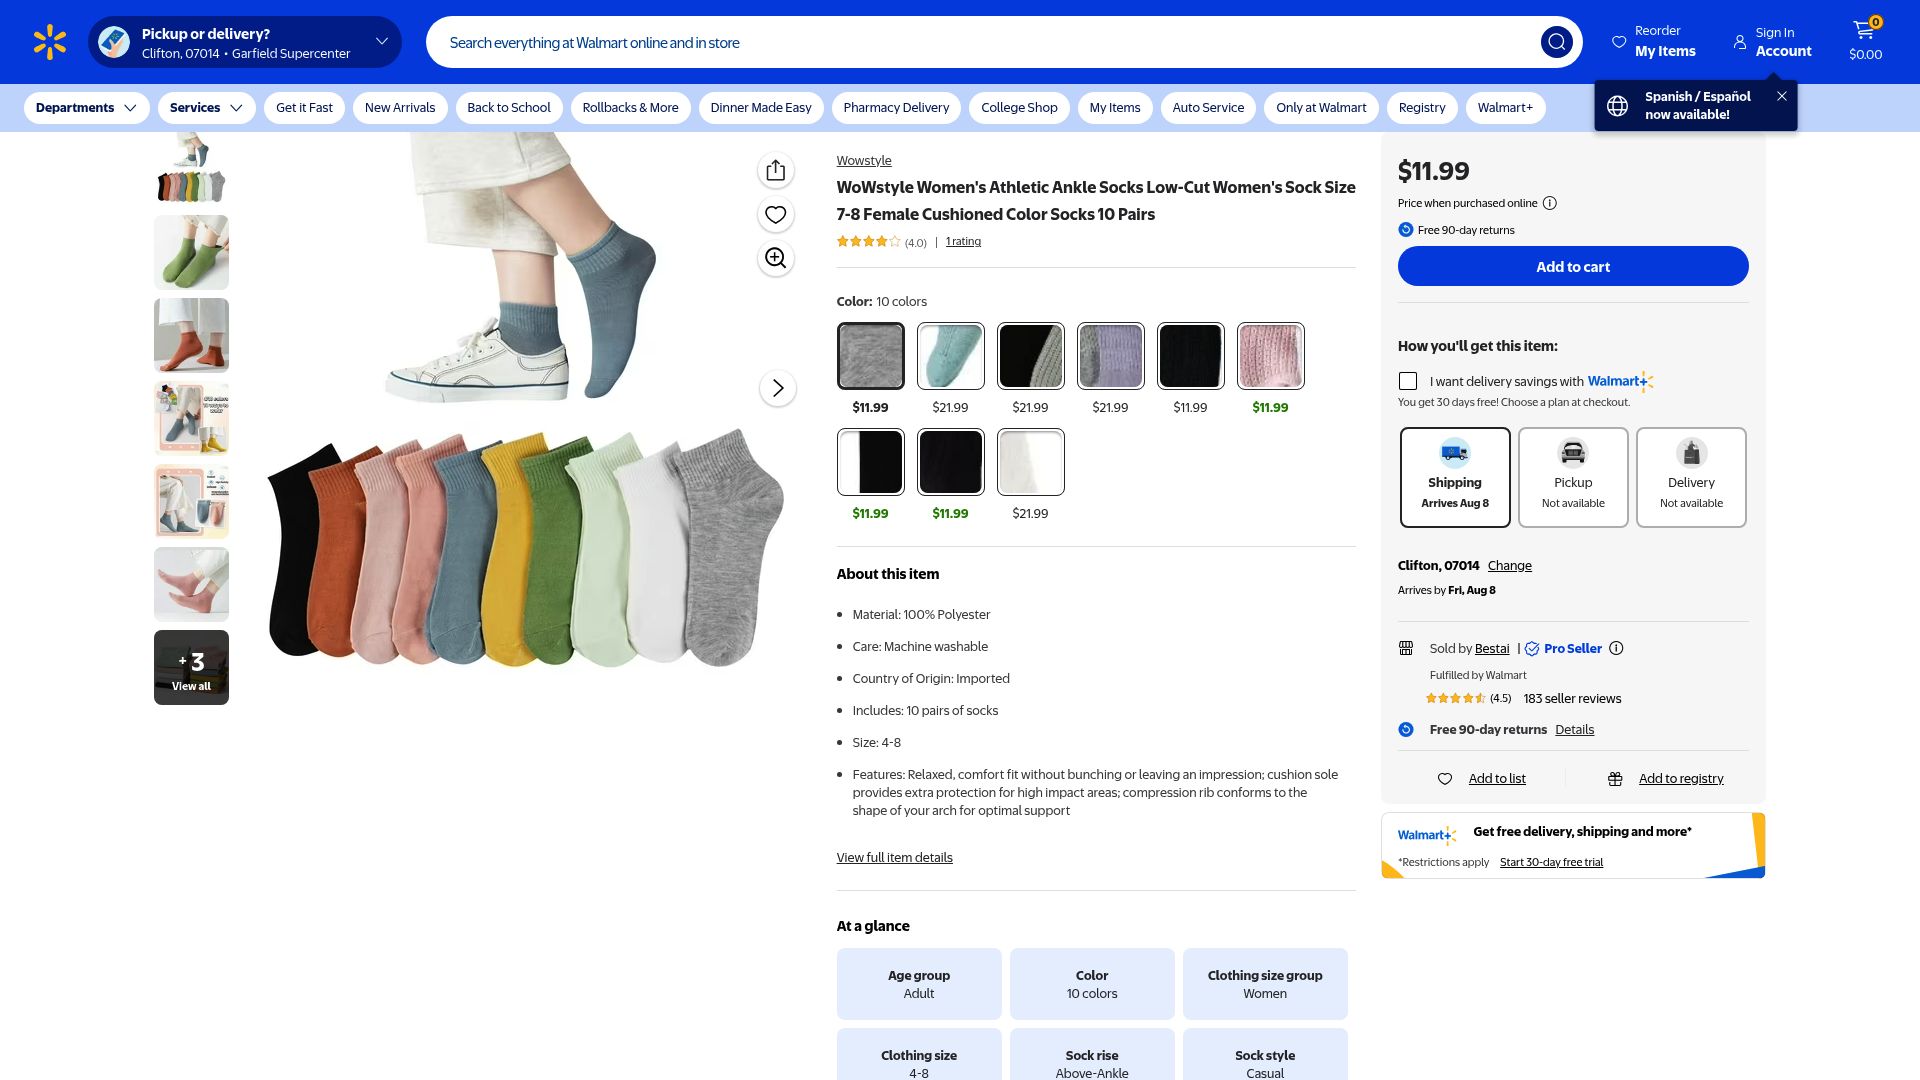Select the gray color swatch
The image size is (1920, 1080).
[x=871, y=356]
